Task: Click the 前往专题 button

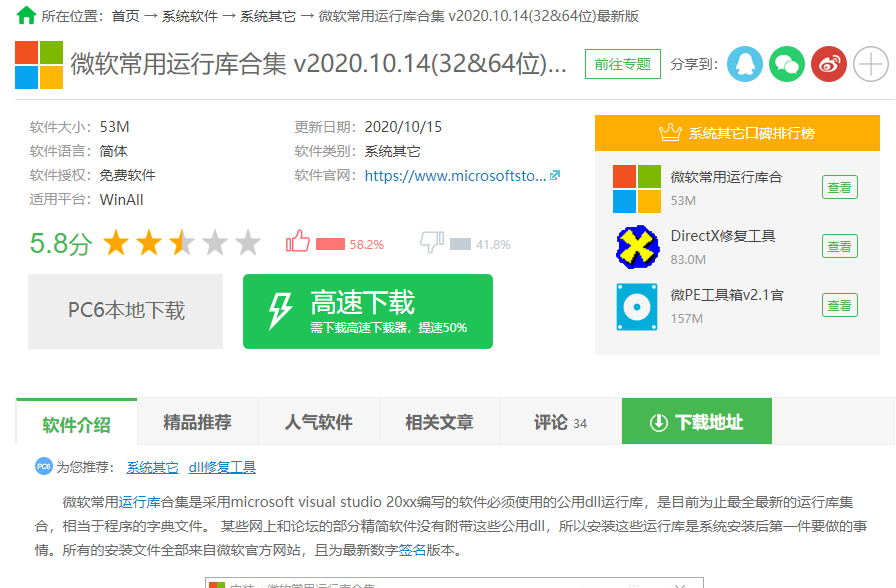Action: (623, 64)
